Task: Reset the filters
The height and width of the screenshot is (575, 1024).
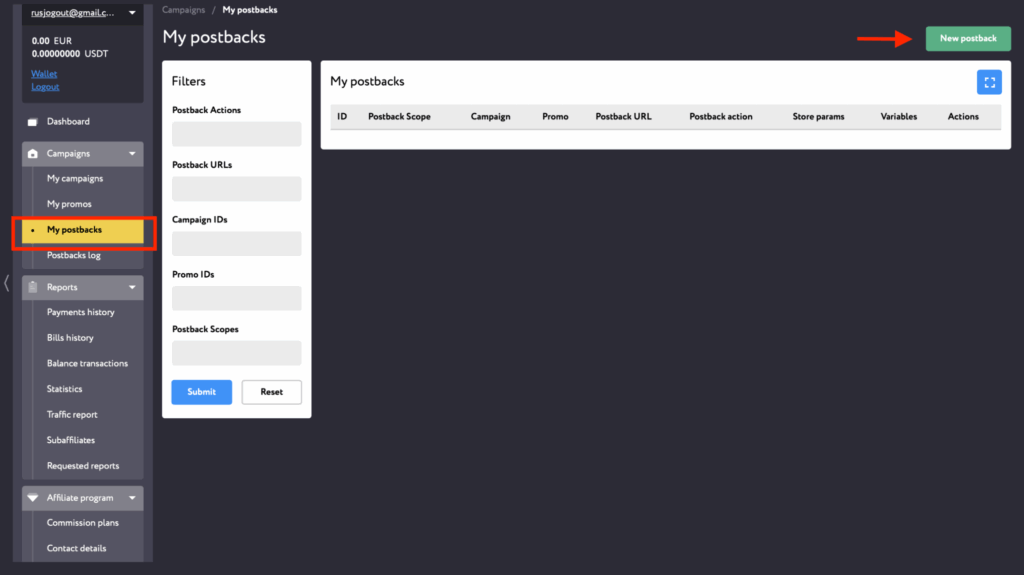Action: coord(271,392)
